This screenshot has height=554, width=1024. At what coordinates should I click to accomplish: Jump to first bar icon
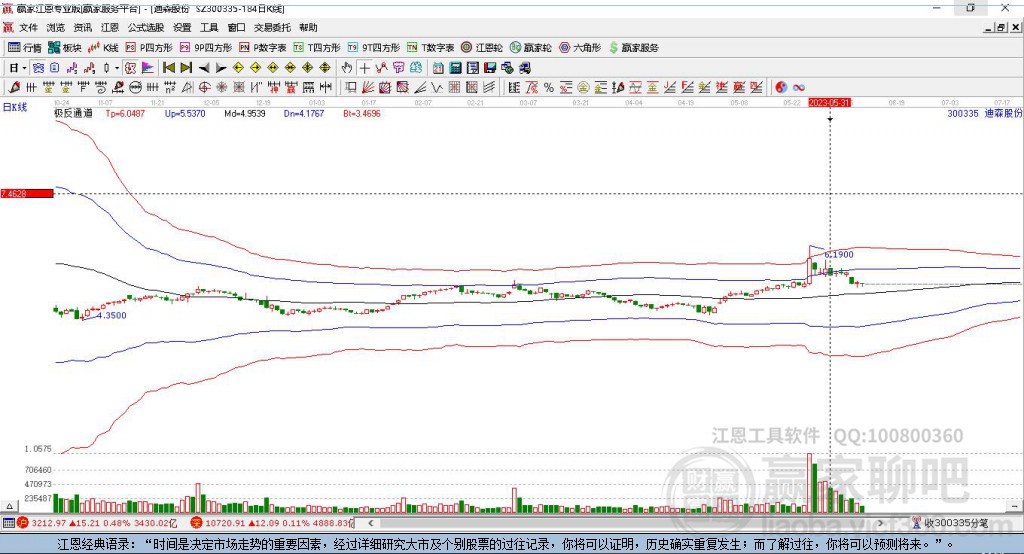pos(168,68)
